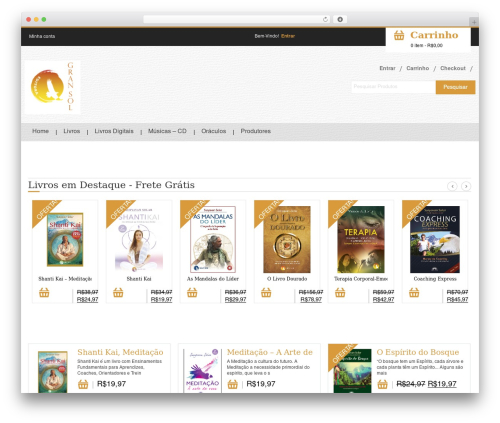This screenshot has height=423, width=500.
Task: Open the Home menu item
Action: pyautogui.click(x=40, y=131)
